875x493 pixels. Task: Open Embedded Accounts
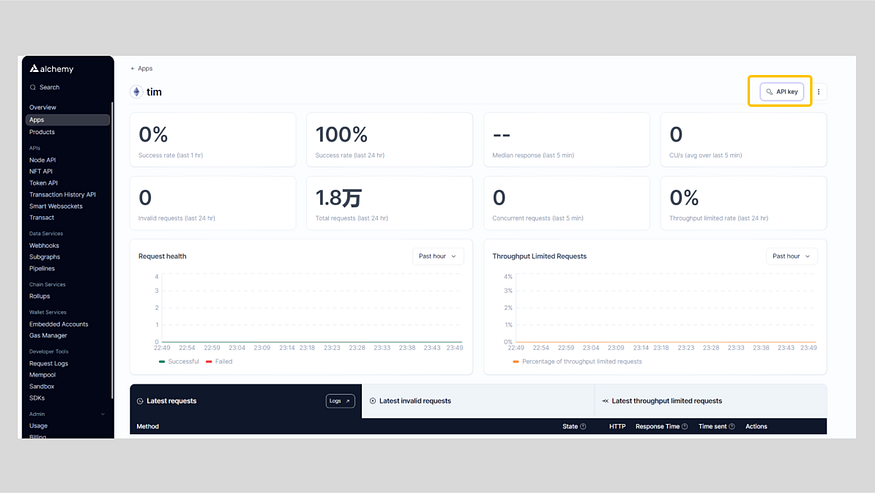pos(59,324)
